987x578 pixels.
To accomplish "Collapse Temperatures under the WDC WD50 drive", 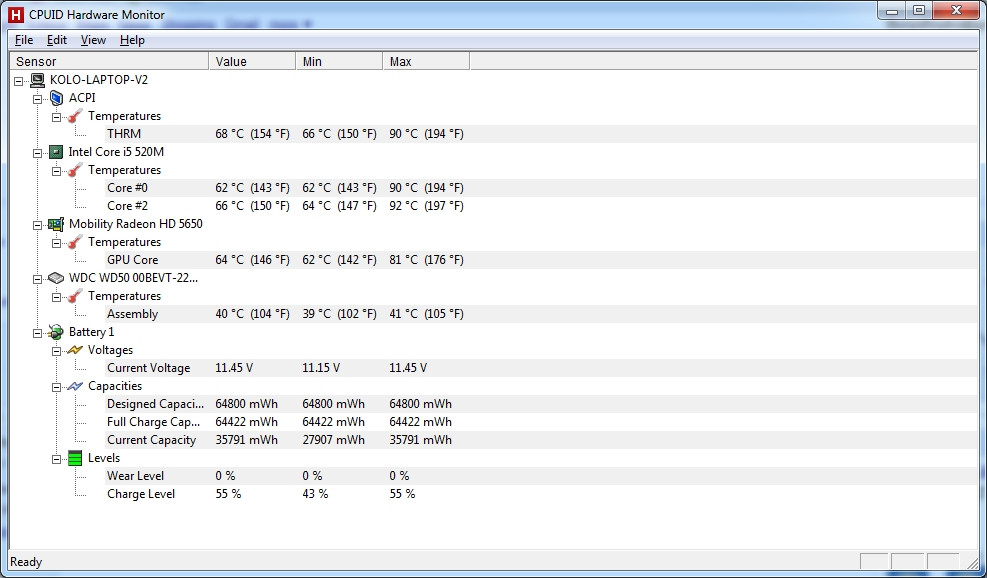I will [x=57, y=297].
